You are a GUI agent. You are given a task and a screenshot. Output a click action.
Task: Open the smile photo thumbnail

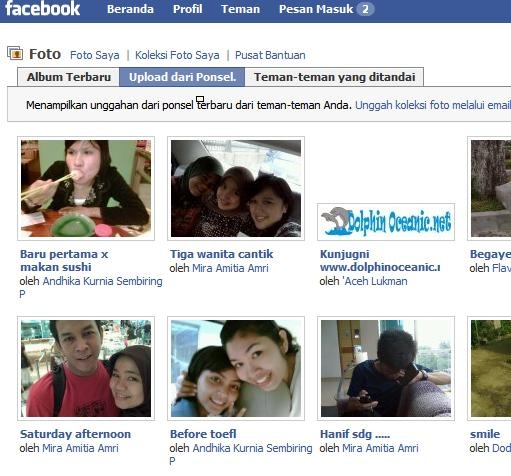[489, 368]
